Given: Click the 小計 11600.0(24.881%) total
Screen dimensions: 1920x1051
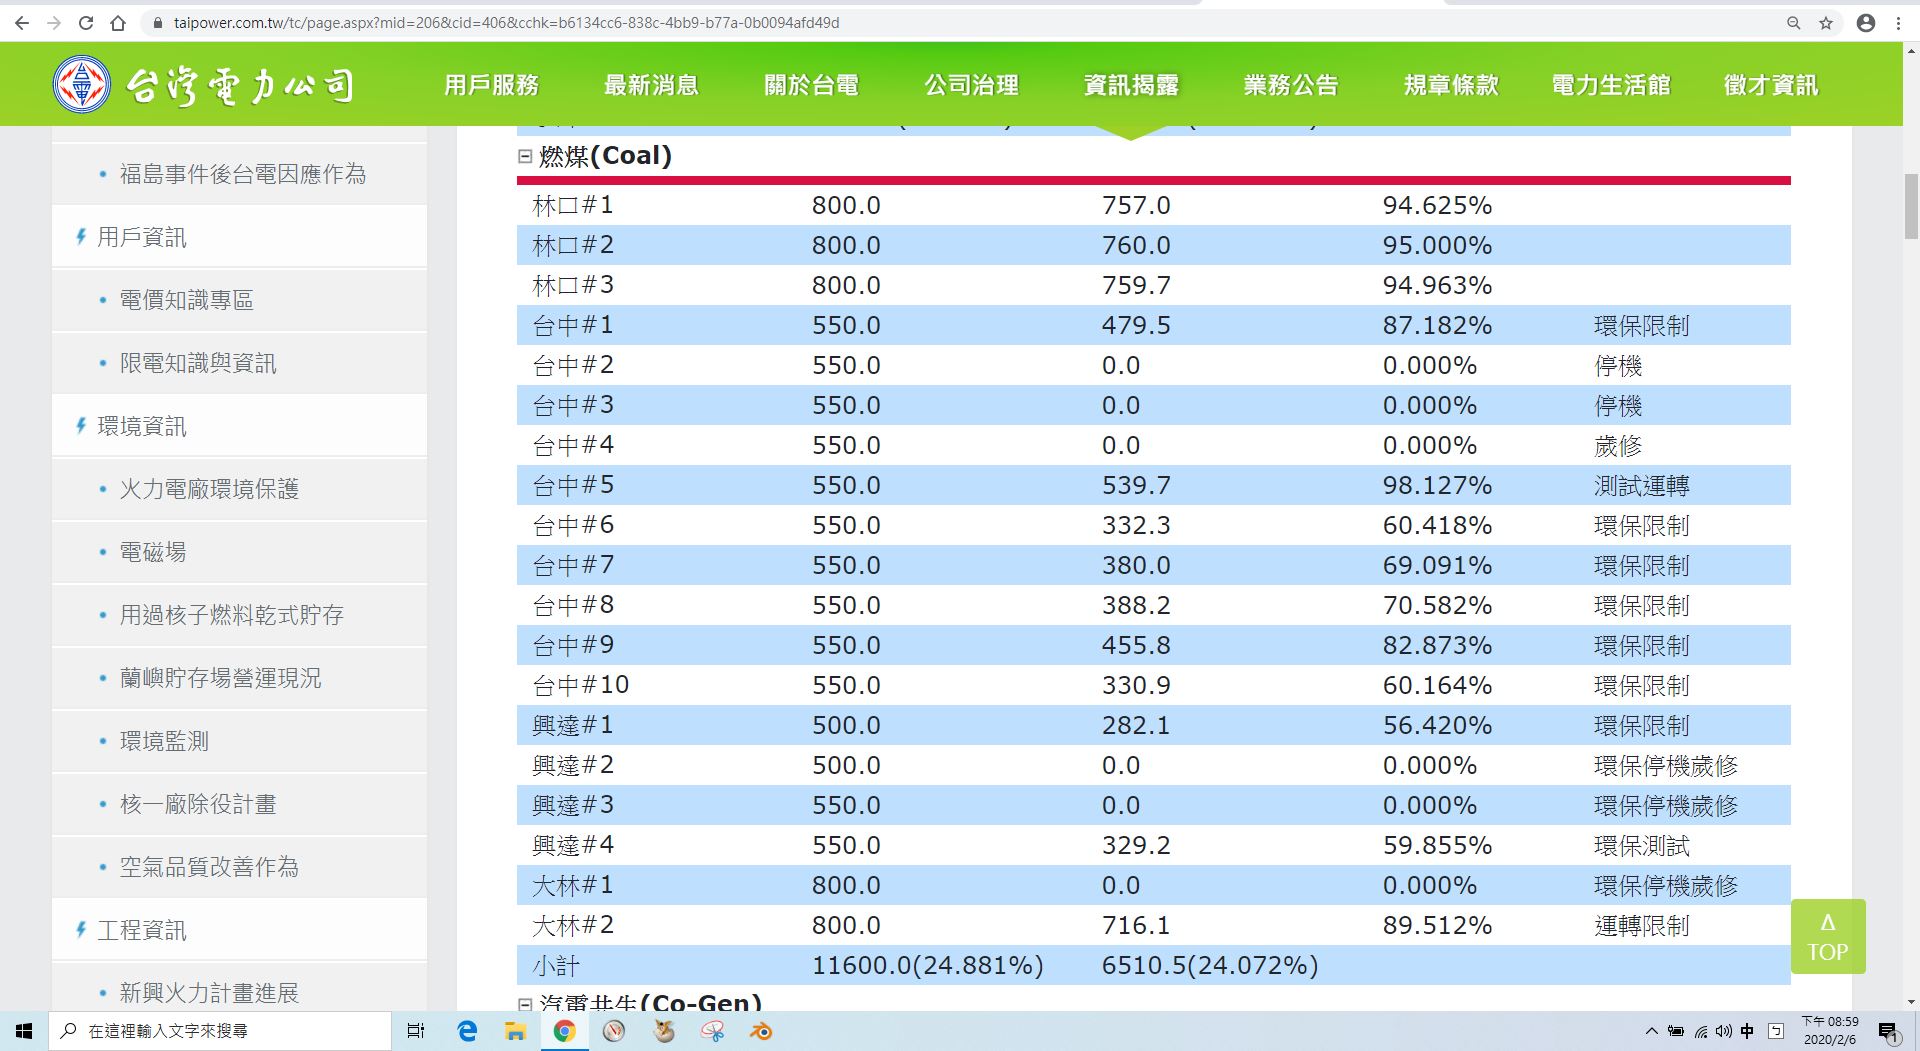Looking at the screenshot, I should [x=927, y=965].
